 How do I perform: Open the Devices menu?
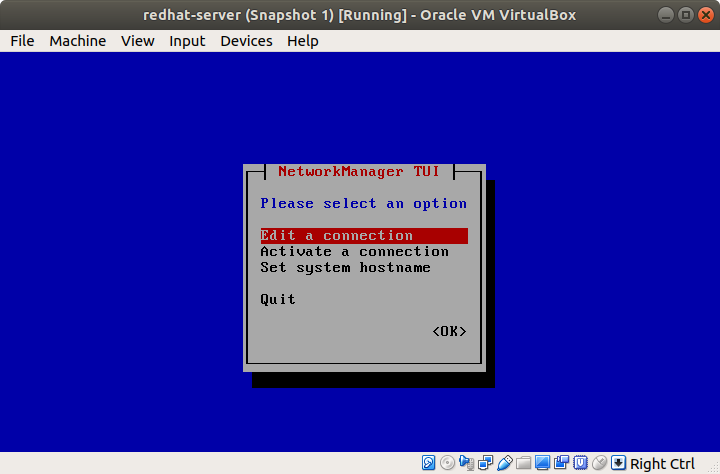(246, 41)
